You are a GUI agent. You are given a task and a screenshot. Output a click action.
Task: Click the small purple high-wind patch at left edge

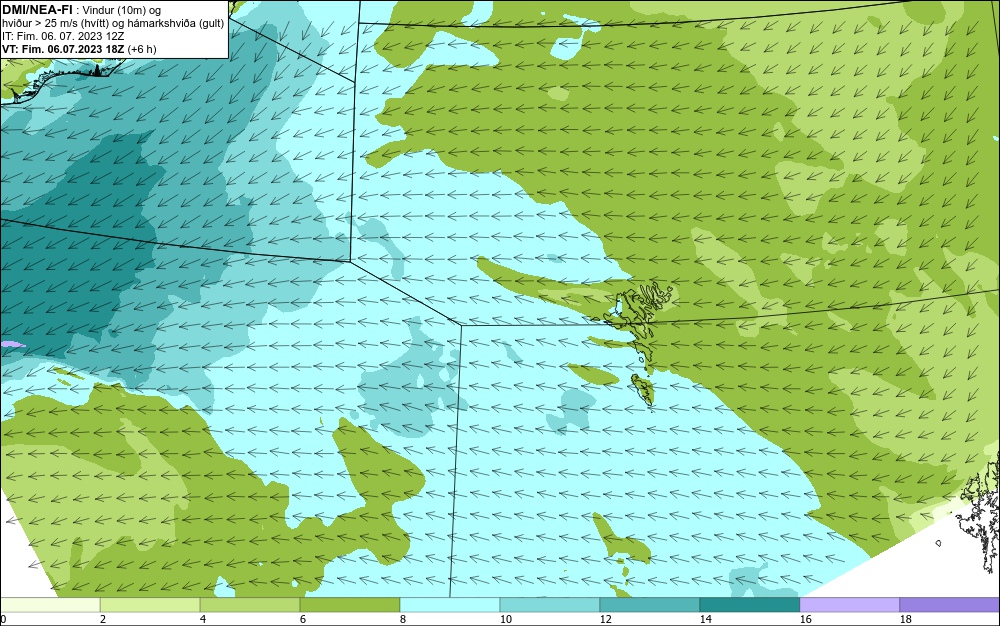click(x=12, y=344)
